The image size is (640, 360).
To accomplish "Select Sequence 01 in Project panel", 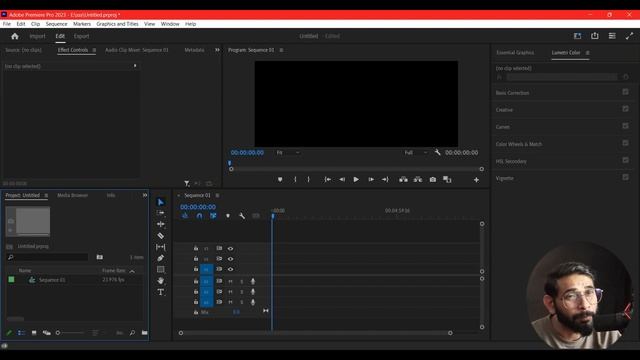I will coord(52,280).
